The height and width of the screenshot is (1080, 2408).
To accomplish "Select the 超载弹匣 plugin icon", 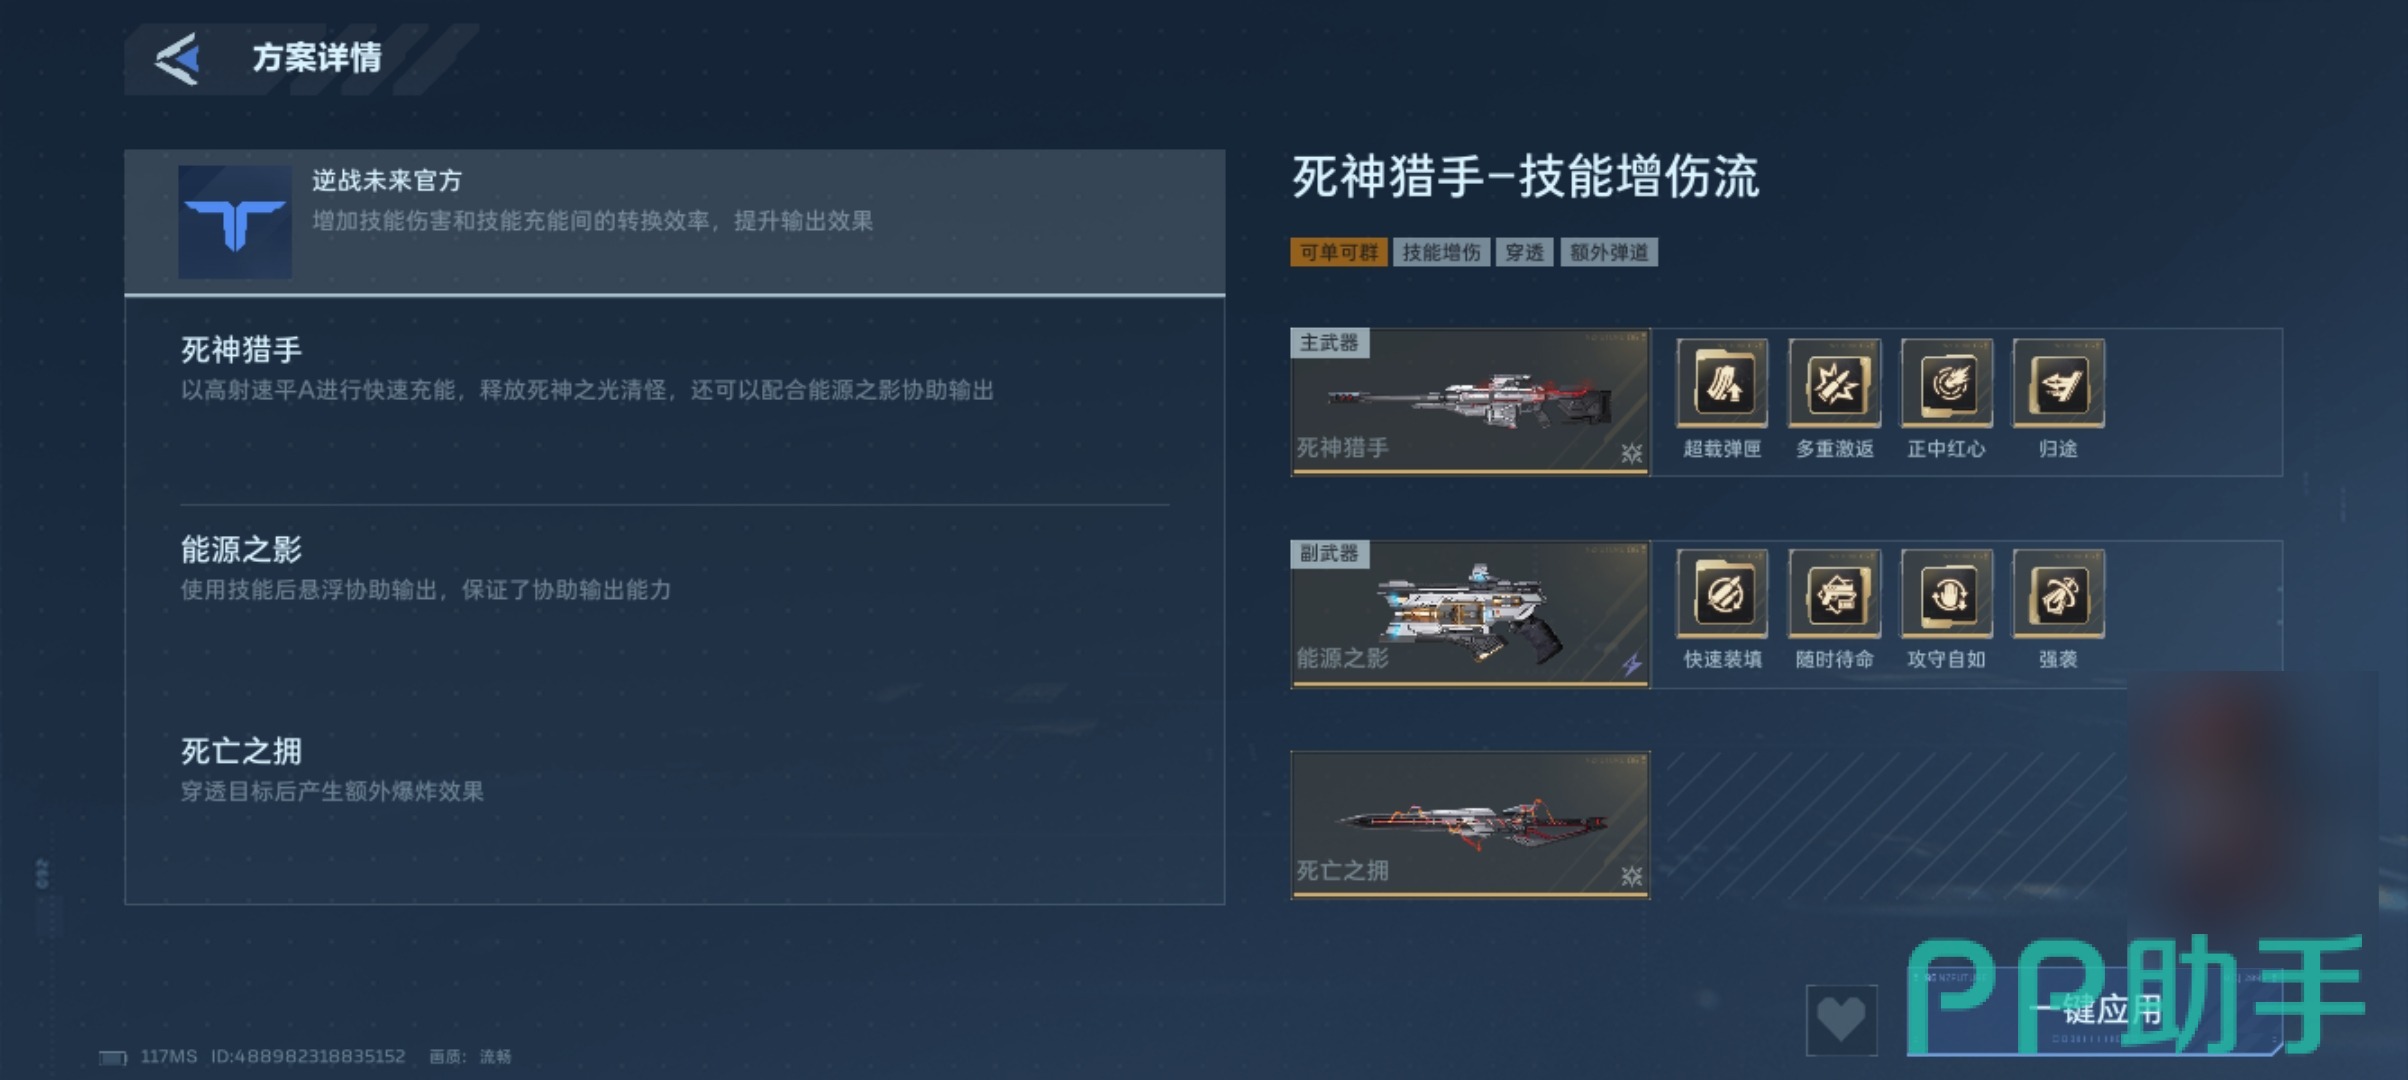I will pyautogui.click(x=1722, y=383).
